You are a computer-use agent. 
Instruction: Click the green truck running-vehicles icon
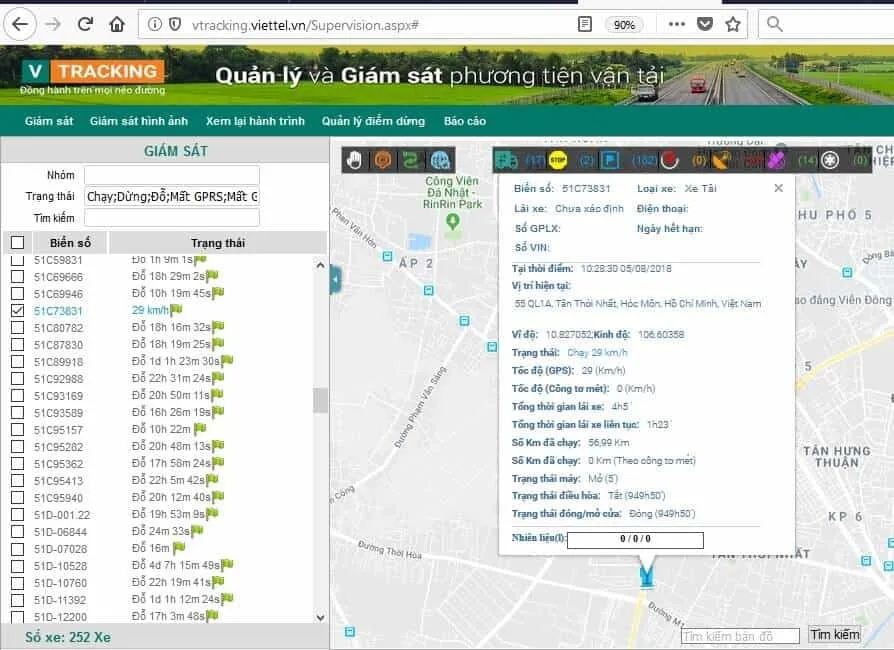click(x=507, y=159)
